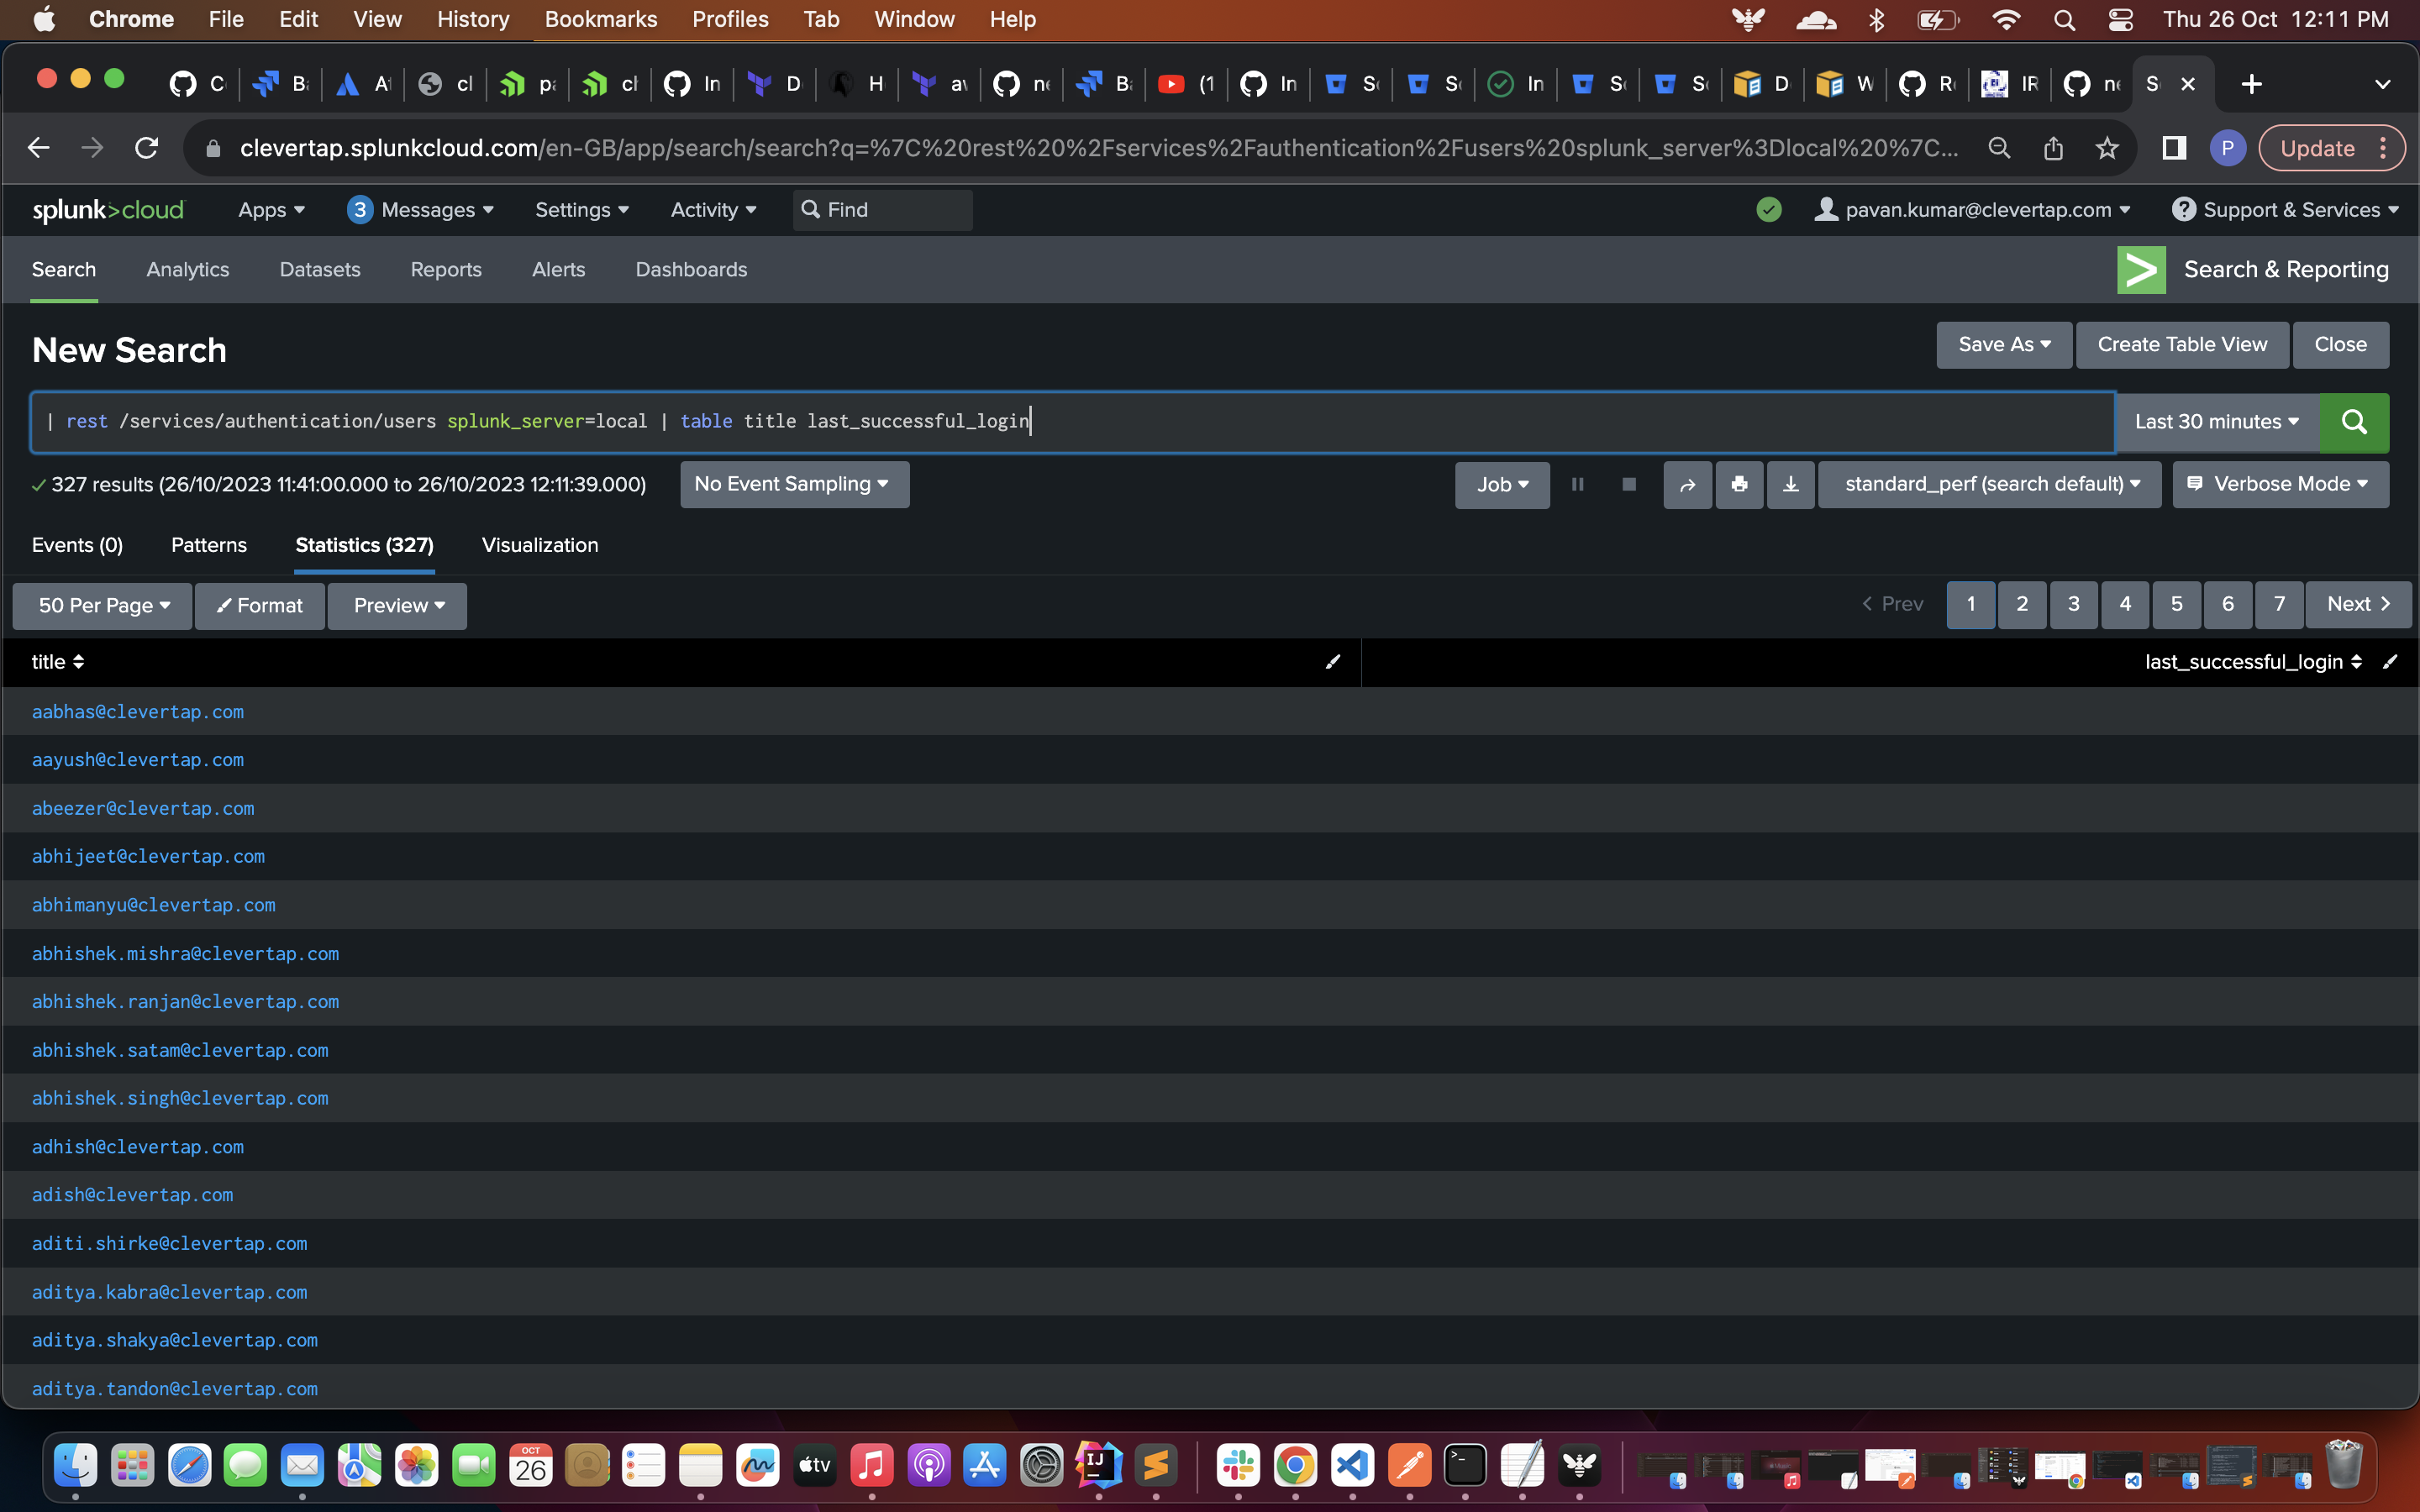Open the 50 Per Page dropdown
2420x1512 pixels.
pos(102,606)
